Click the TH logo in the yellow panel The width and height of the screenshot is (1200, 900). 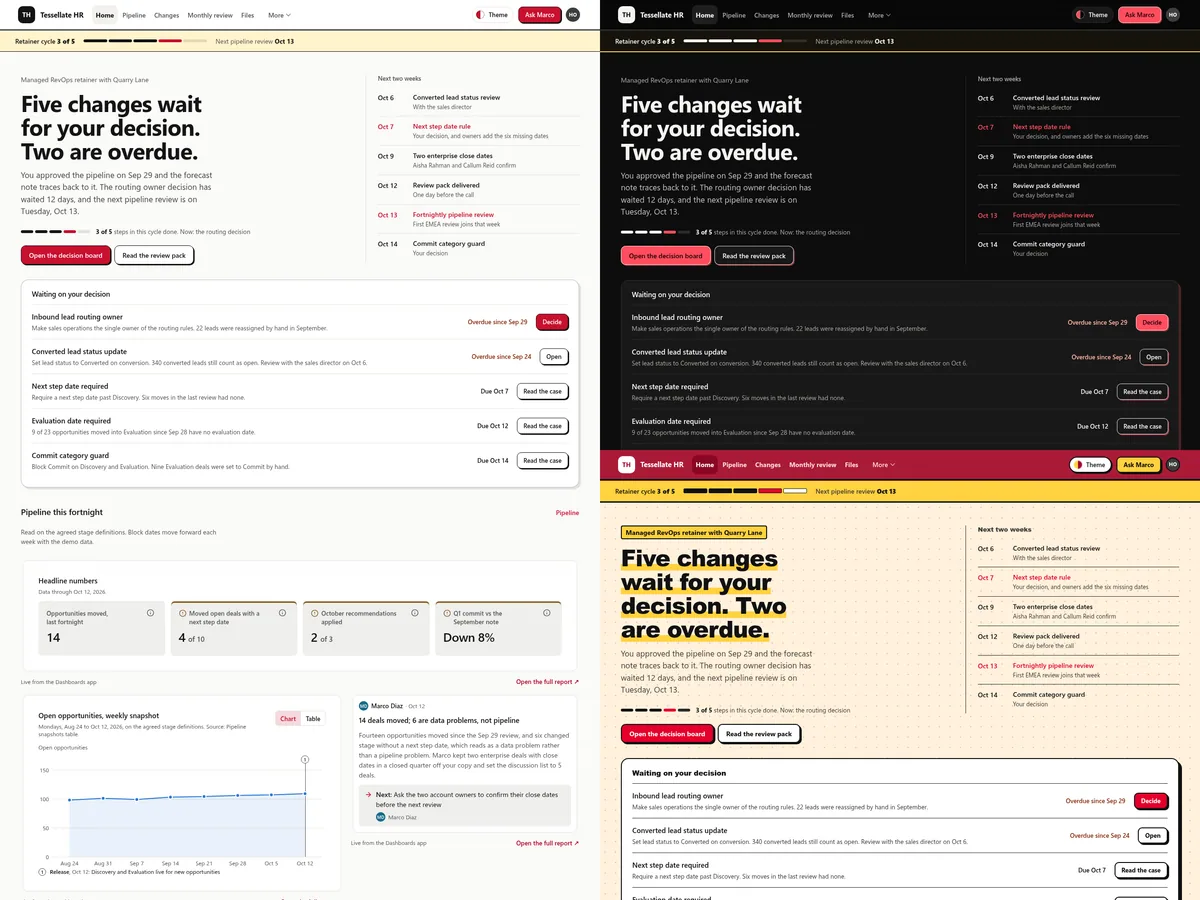point(626,465)
